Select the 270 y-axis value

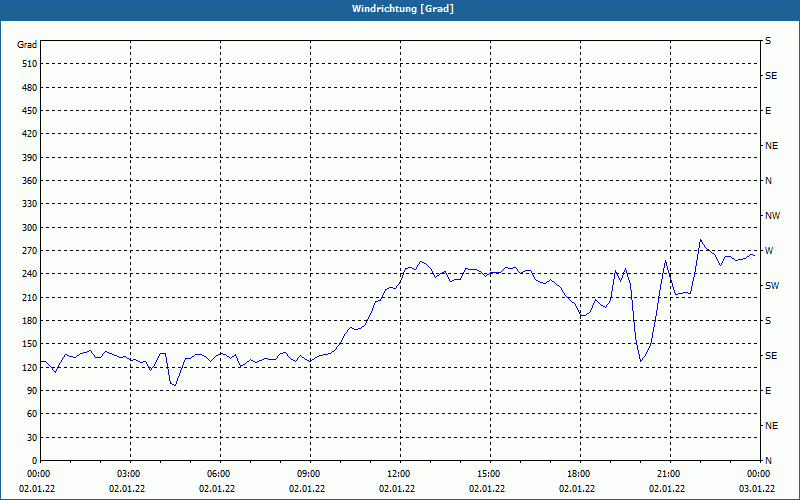tap(30, 251)
